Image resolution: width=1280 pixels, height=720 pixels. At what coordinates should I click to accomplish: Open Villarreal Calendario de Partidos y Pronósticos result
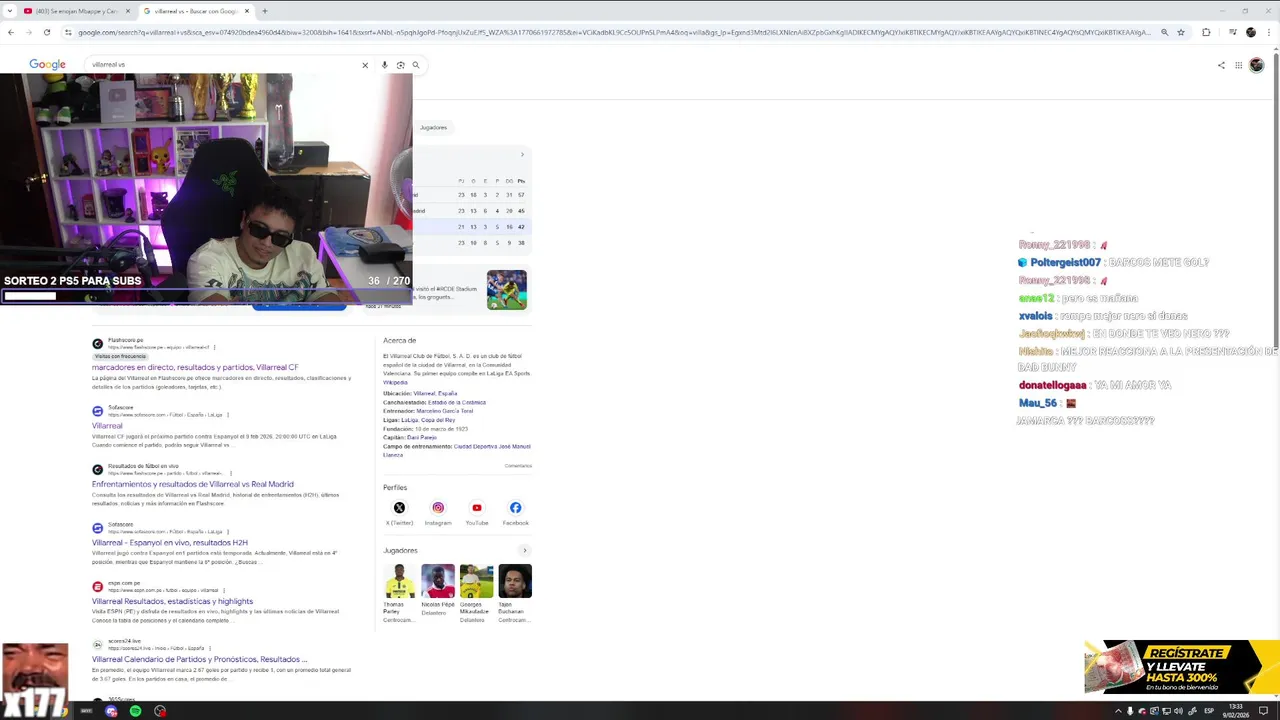[199, 660]
